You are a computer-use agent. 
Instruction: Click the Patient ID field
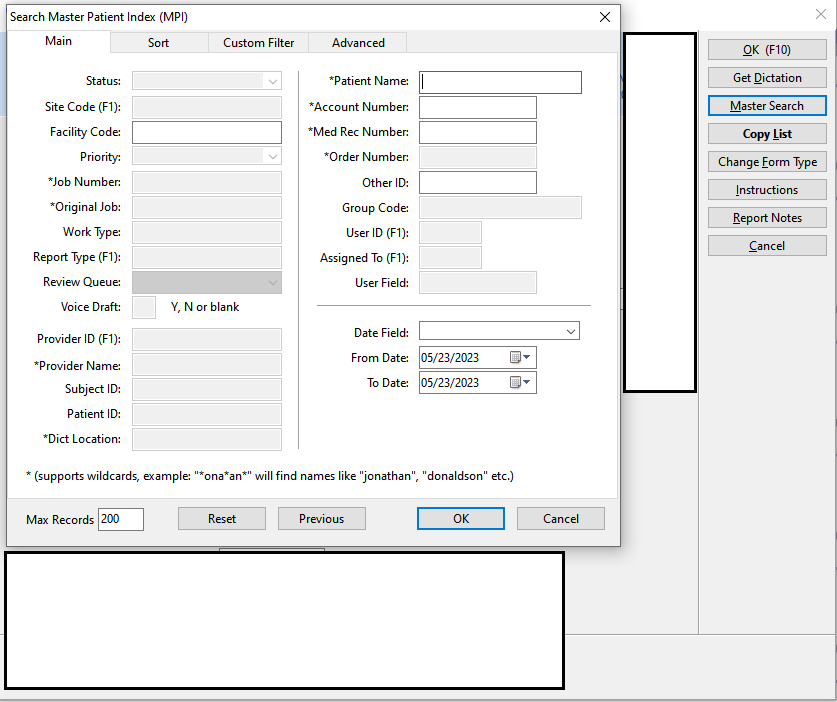coord(207,415)
